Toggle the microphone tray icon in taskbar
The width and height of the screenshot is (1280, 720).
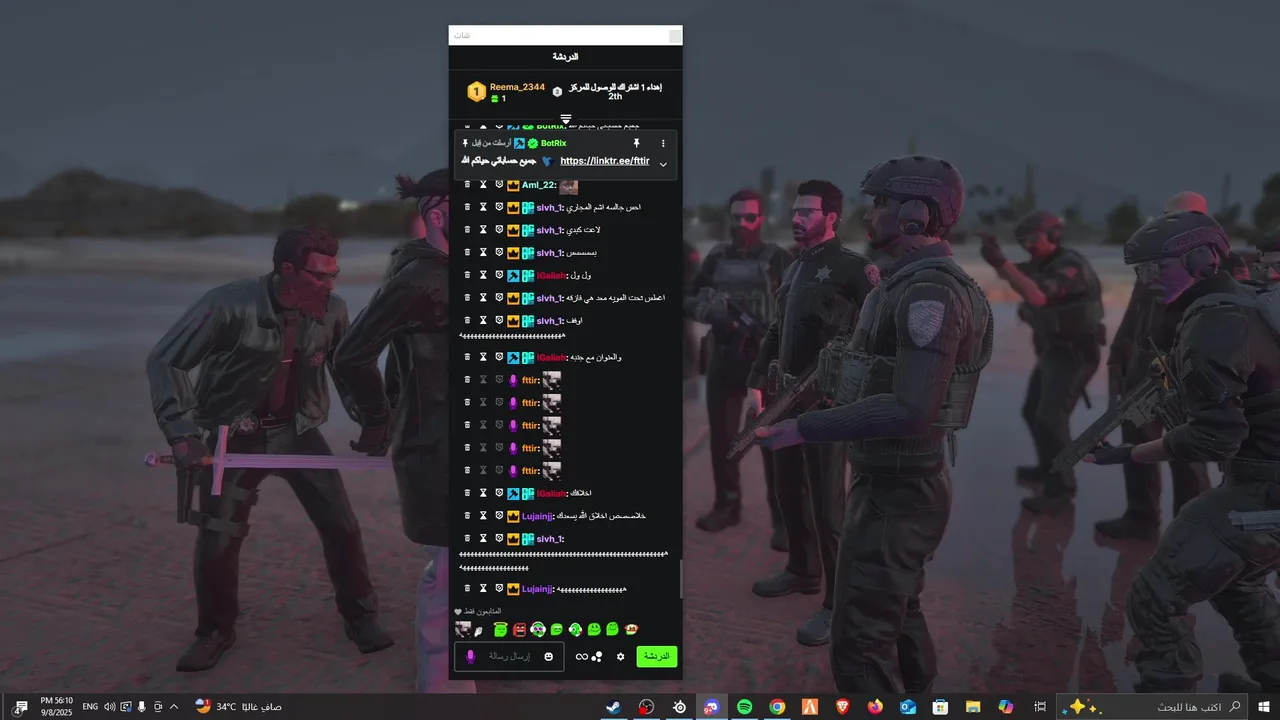142,707
